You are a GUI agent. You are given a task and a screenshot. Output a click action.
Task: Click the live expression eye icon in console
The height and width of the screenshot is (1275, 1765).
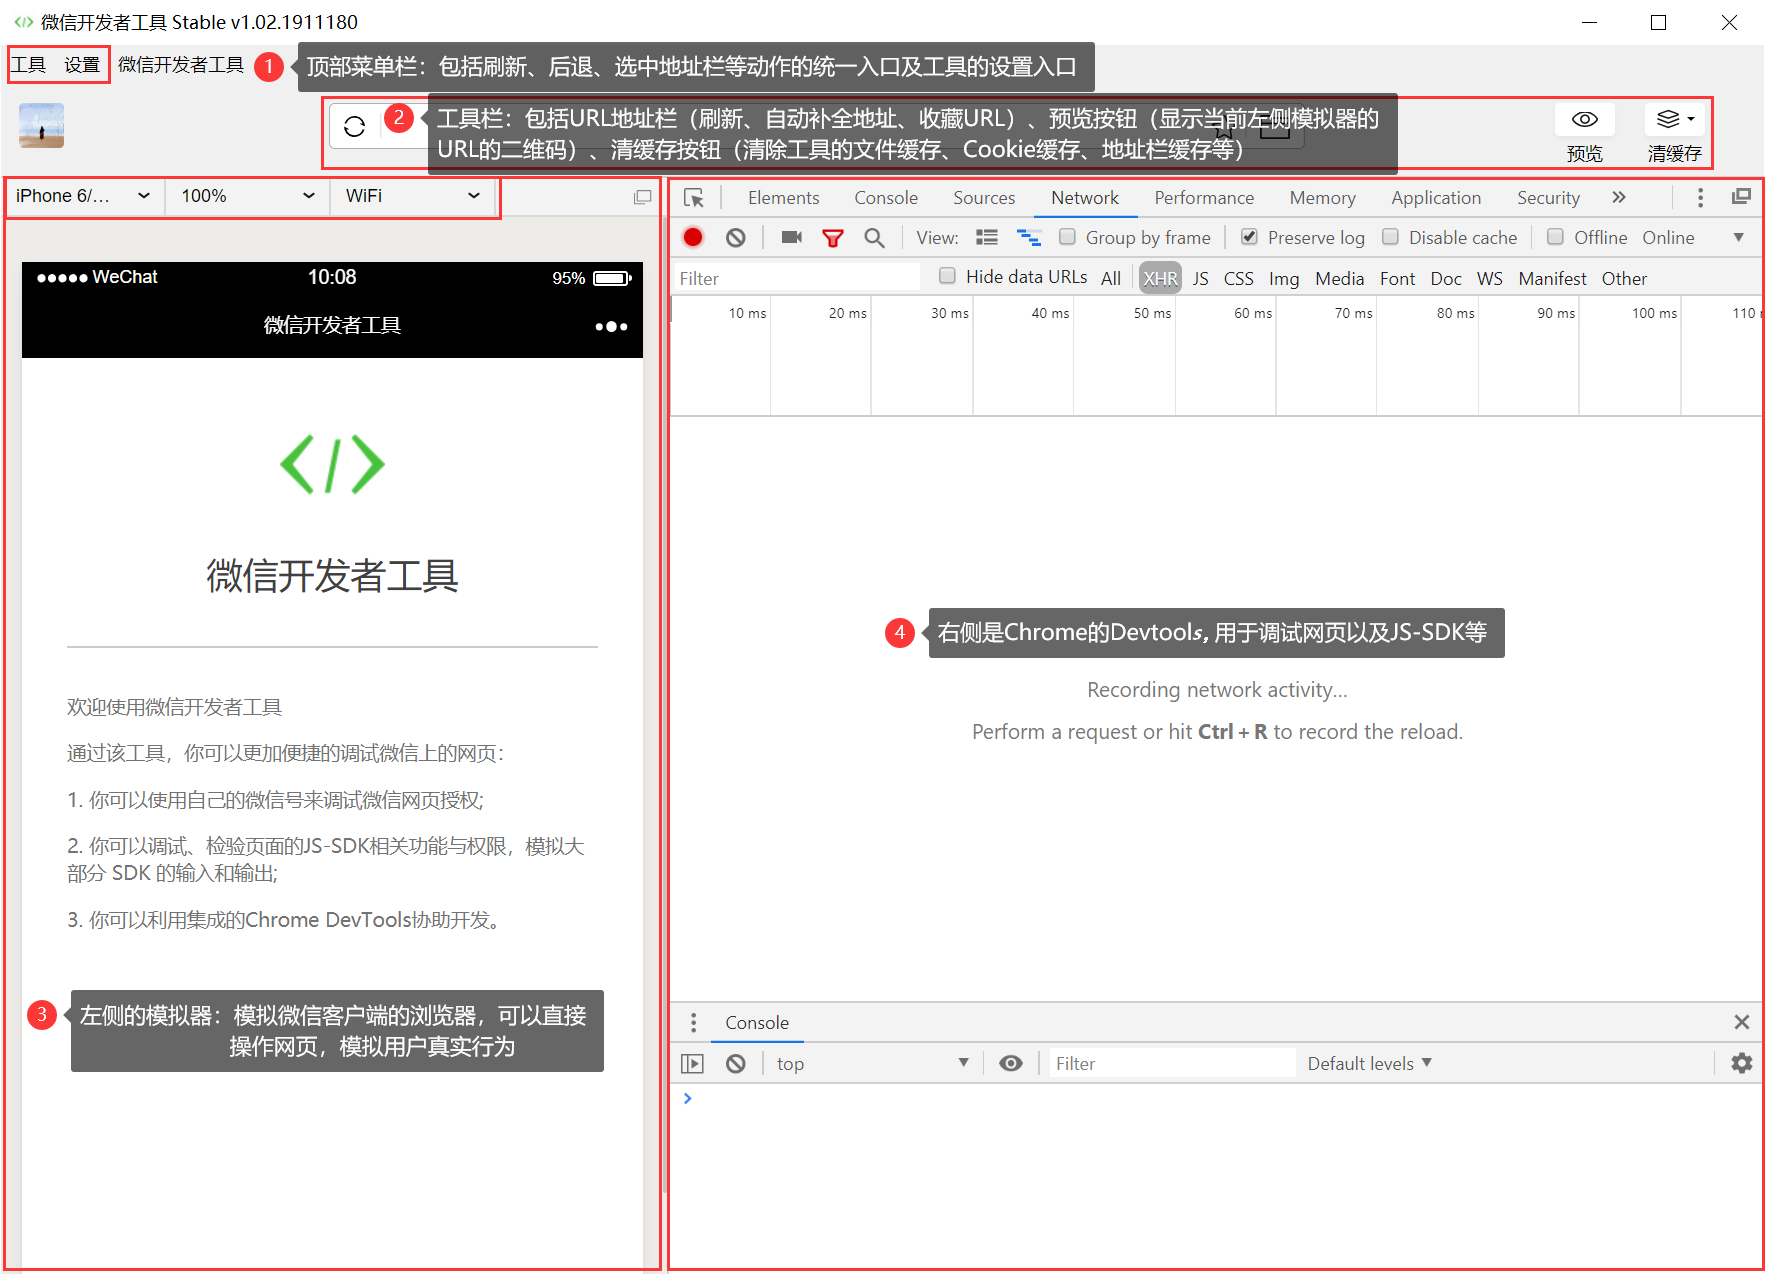(x=1011, y=1063)
